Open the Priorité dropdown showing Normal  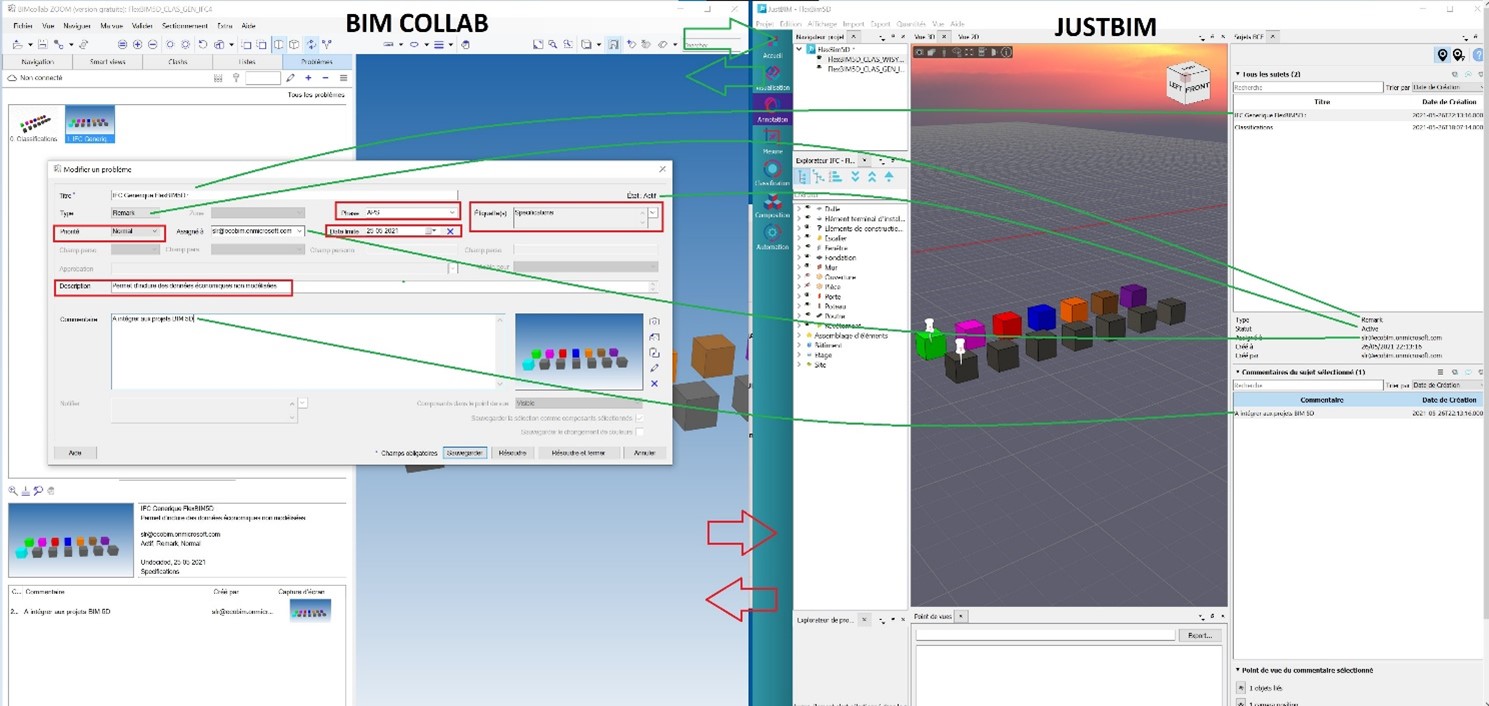pos(136,231)
